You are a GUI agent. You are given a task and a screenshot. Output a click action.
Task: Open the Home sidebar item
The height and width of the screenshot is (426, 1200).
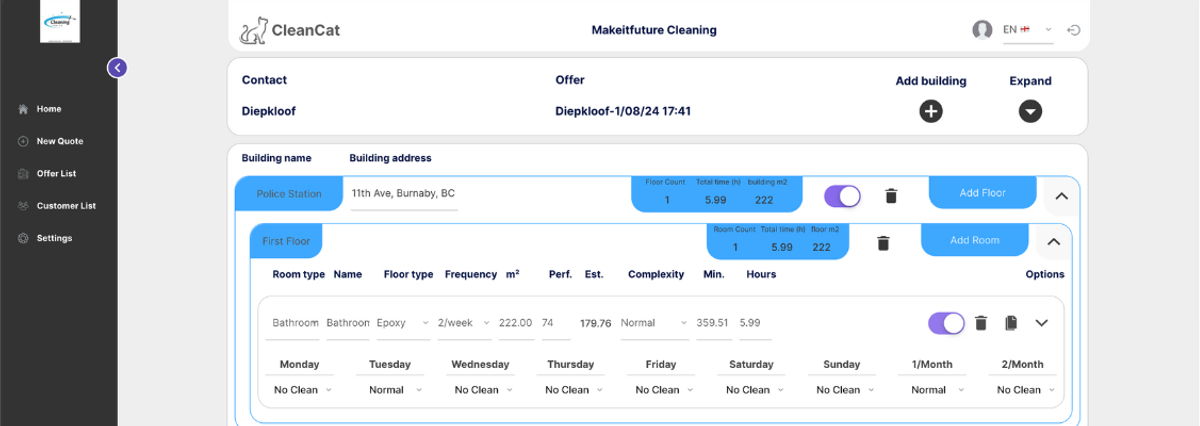click(49, 109)
